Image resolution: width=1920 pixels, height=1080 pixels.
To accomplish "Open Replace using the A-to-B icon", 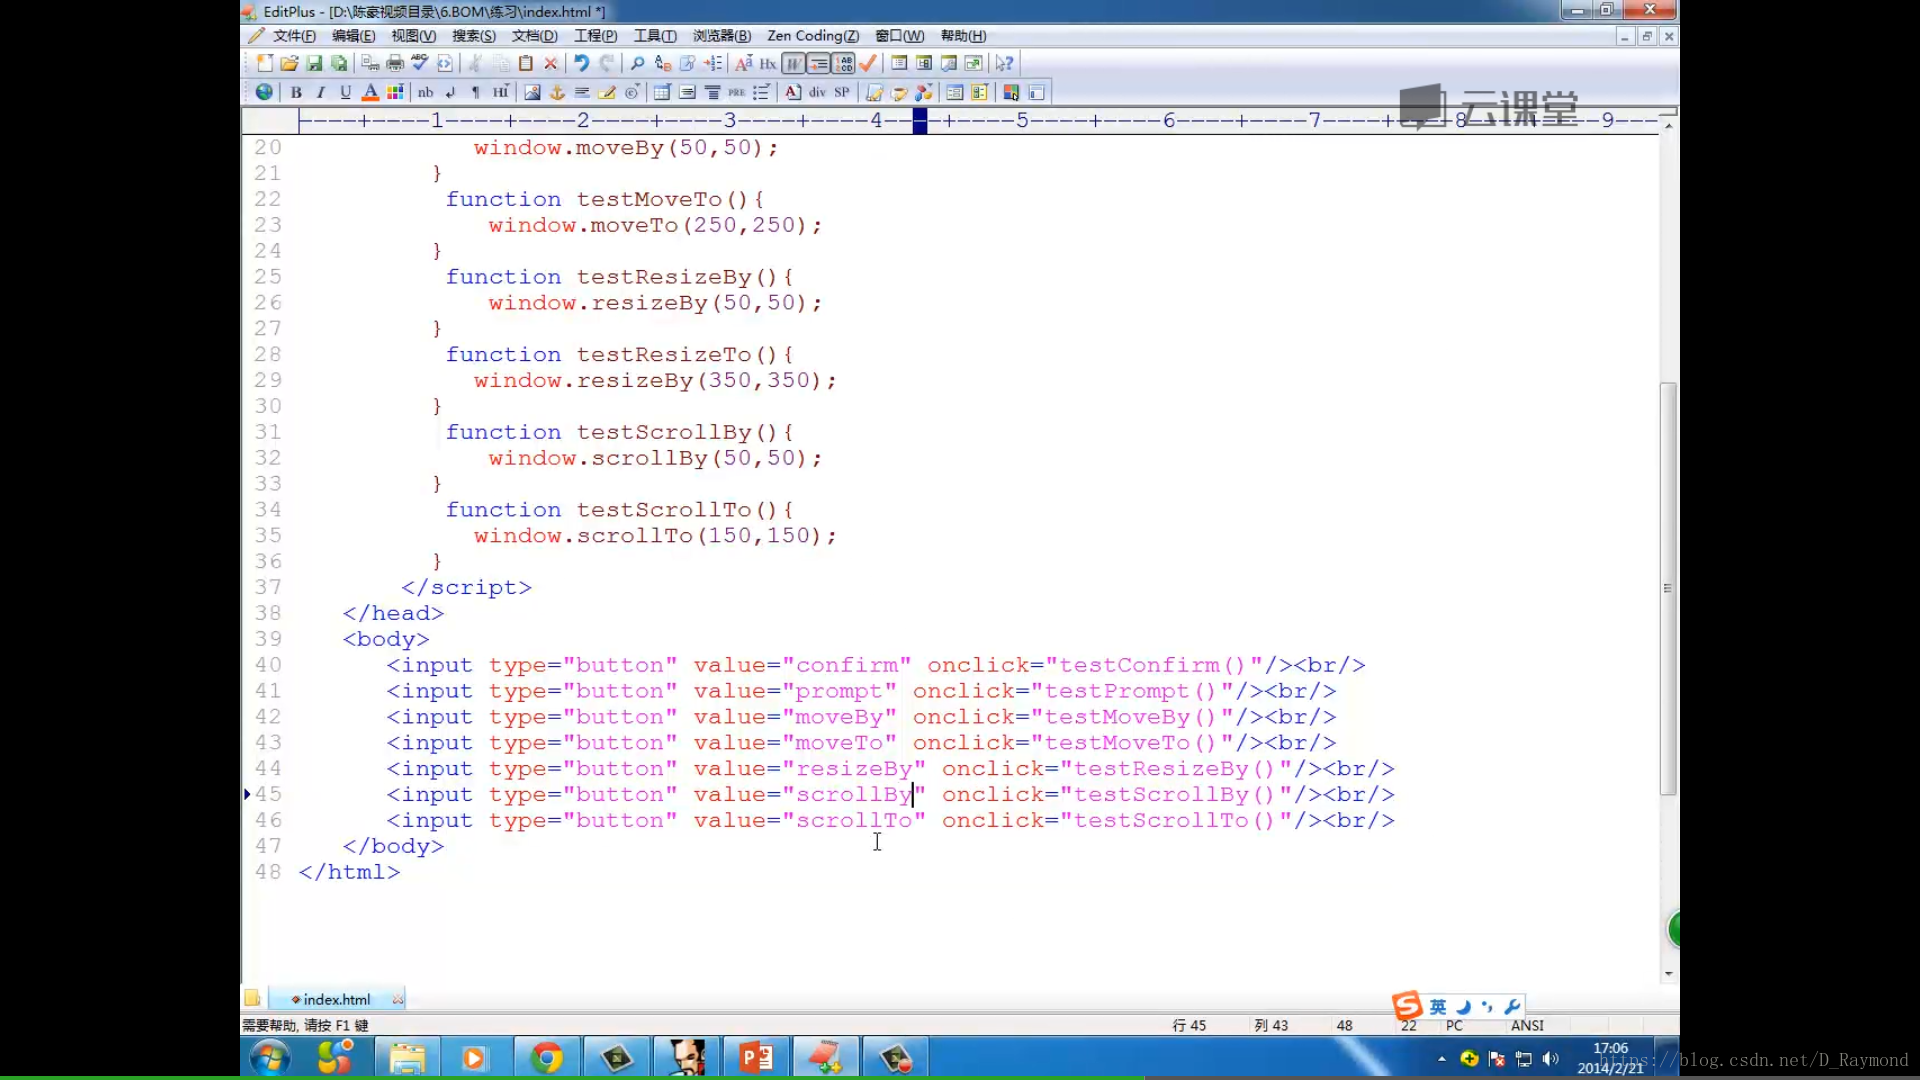I will [662, 63].
